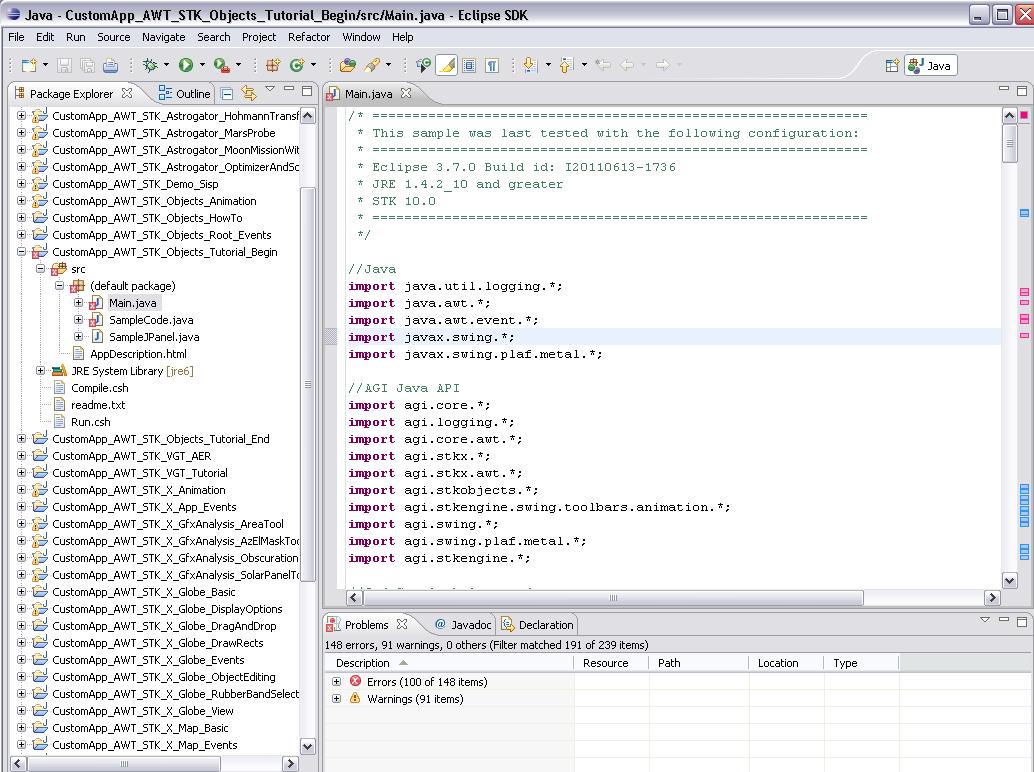Collapse all projects in Package Explorer
The image size is (1034, 772).
[227, 93]
